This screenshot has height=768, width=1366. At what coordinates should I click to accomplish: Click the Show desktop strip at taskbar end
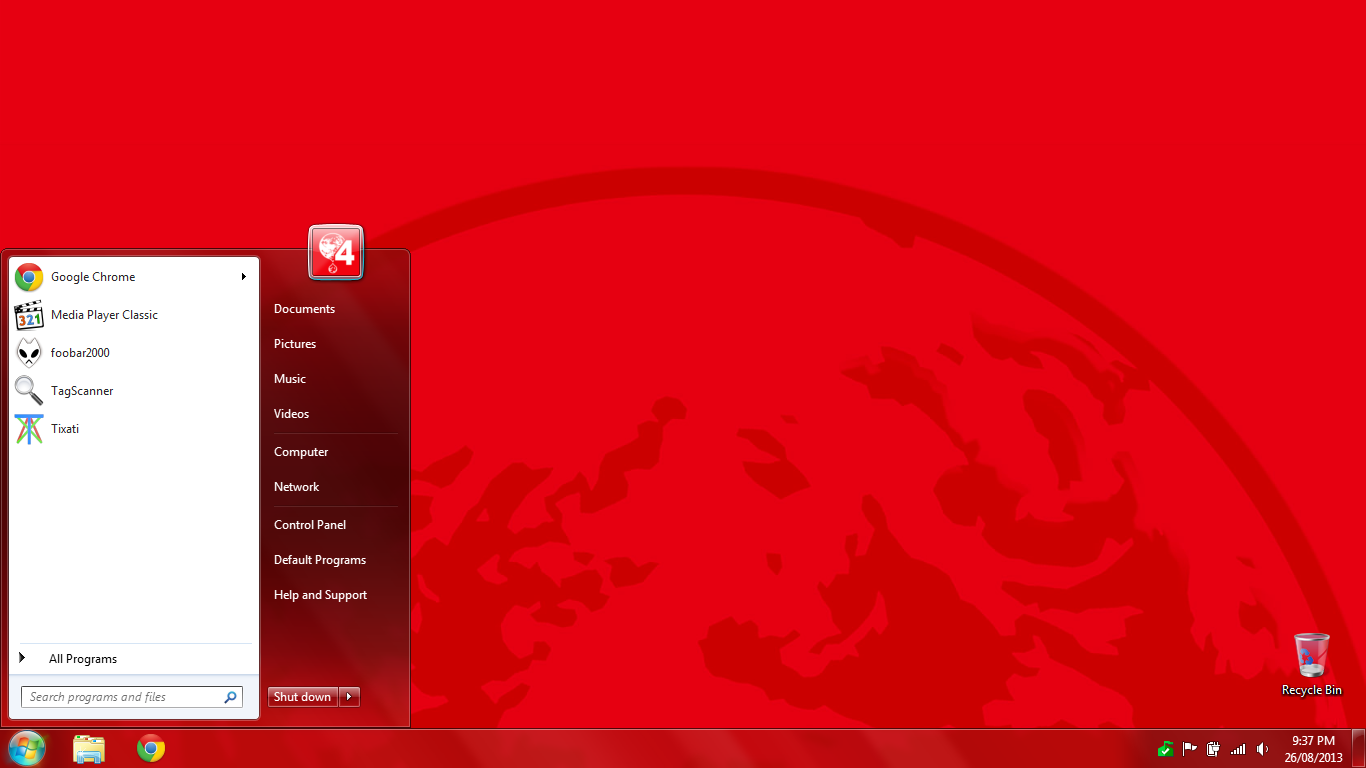pyautogui.click(x=1359, y=748)
